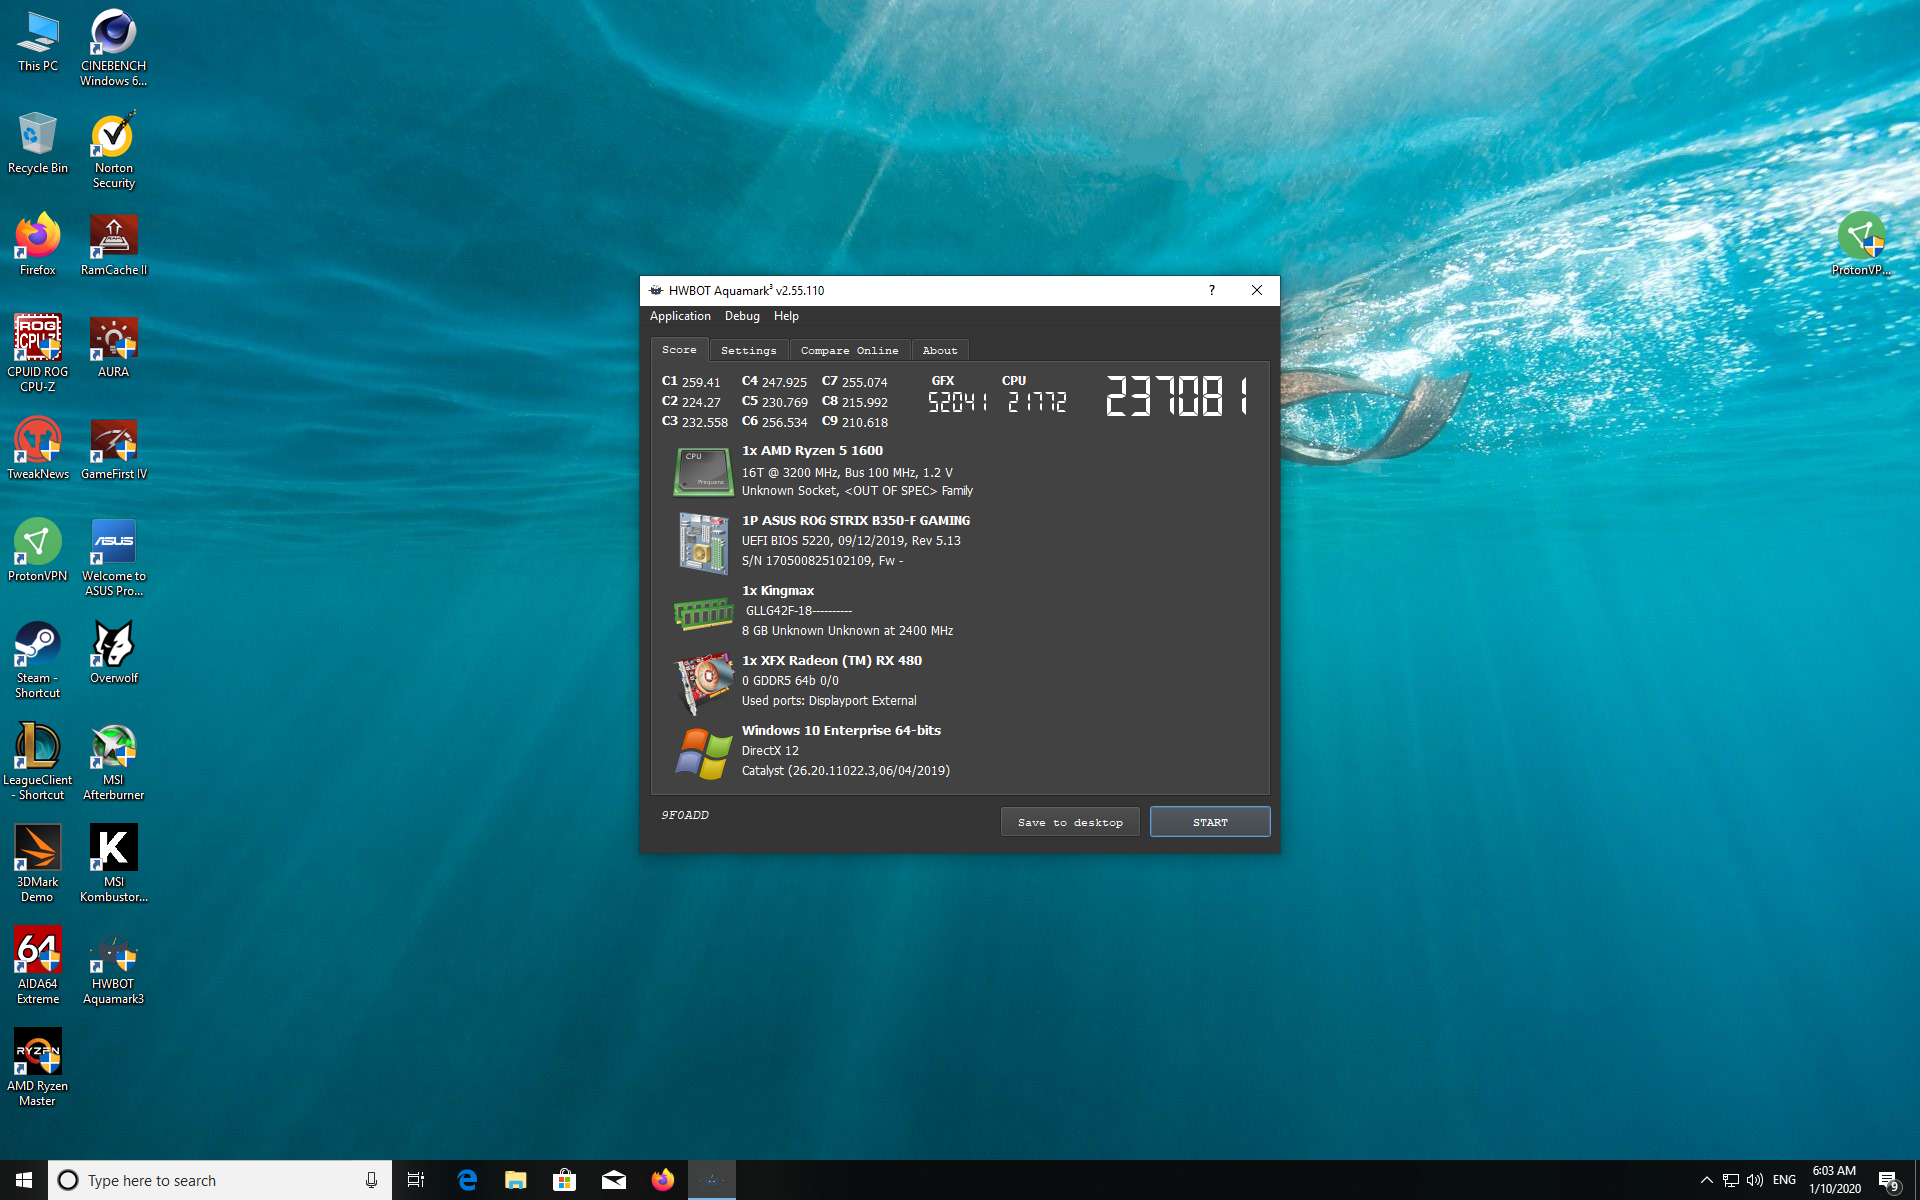Open MSI Afterburner shortcut
The height and width of the screenshot is (1200, 1920).
click(114, 762)
